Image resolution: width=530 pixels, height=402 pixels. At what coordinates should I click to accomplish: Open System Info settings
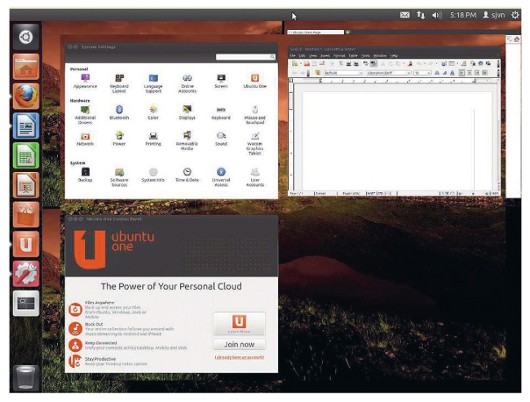tap(153, 175)
